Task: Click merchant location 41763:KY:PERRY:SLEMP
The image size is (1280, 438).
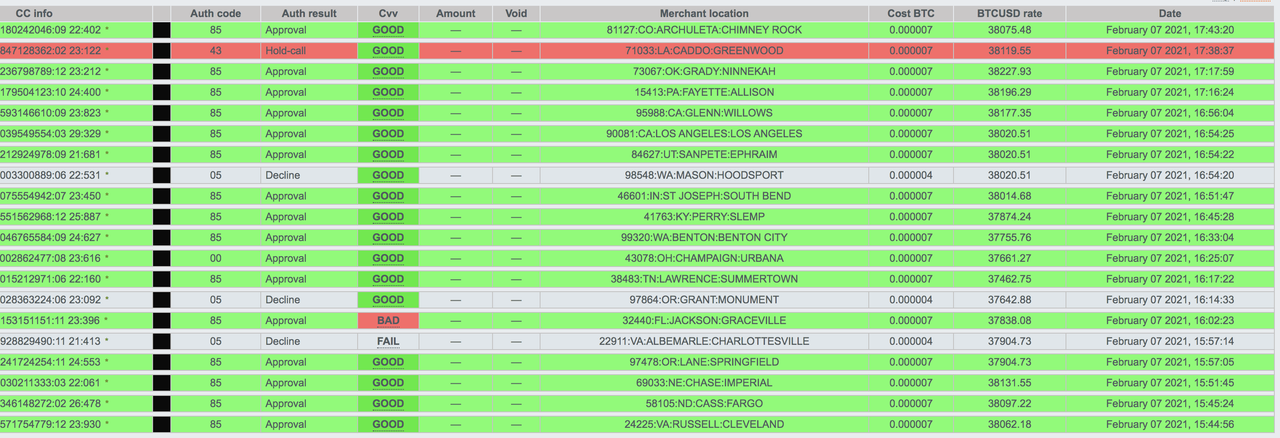Action: (x=704, y=216)
